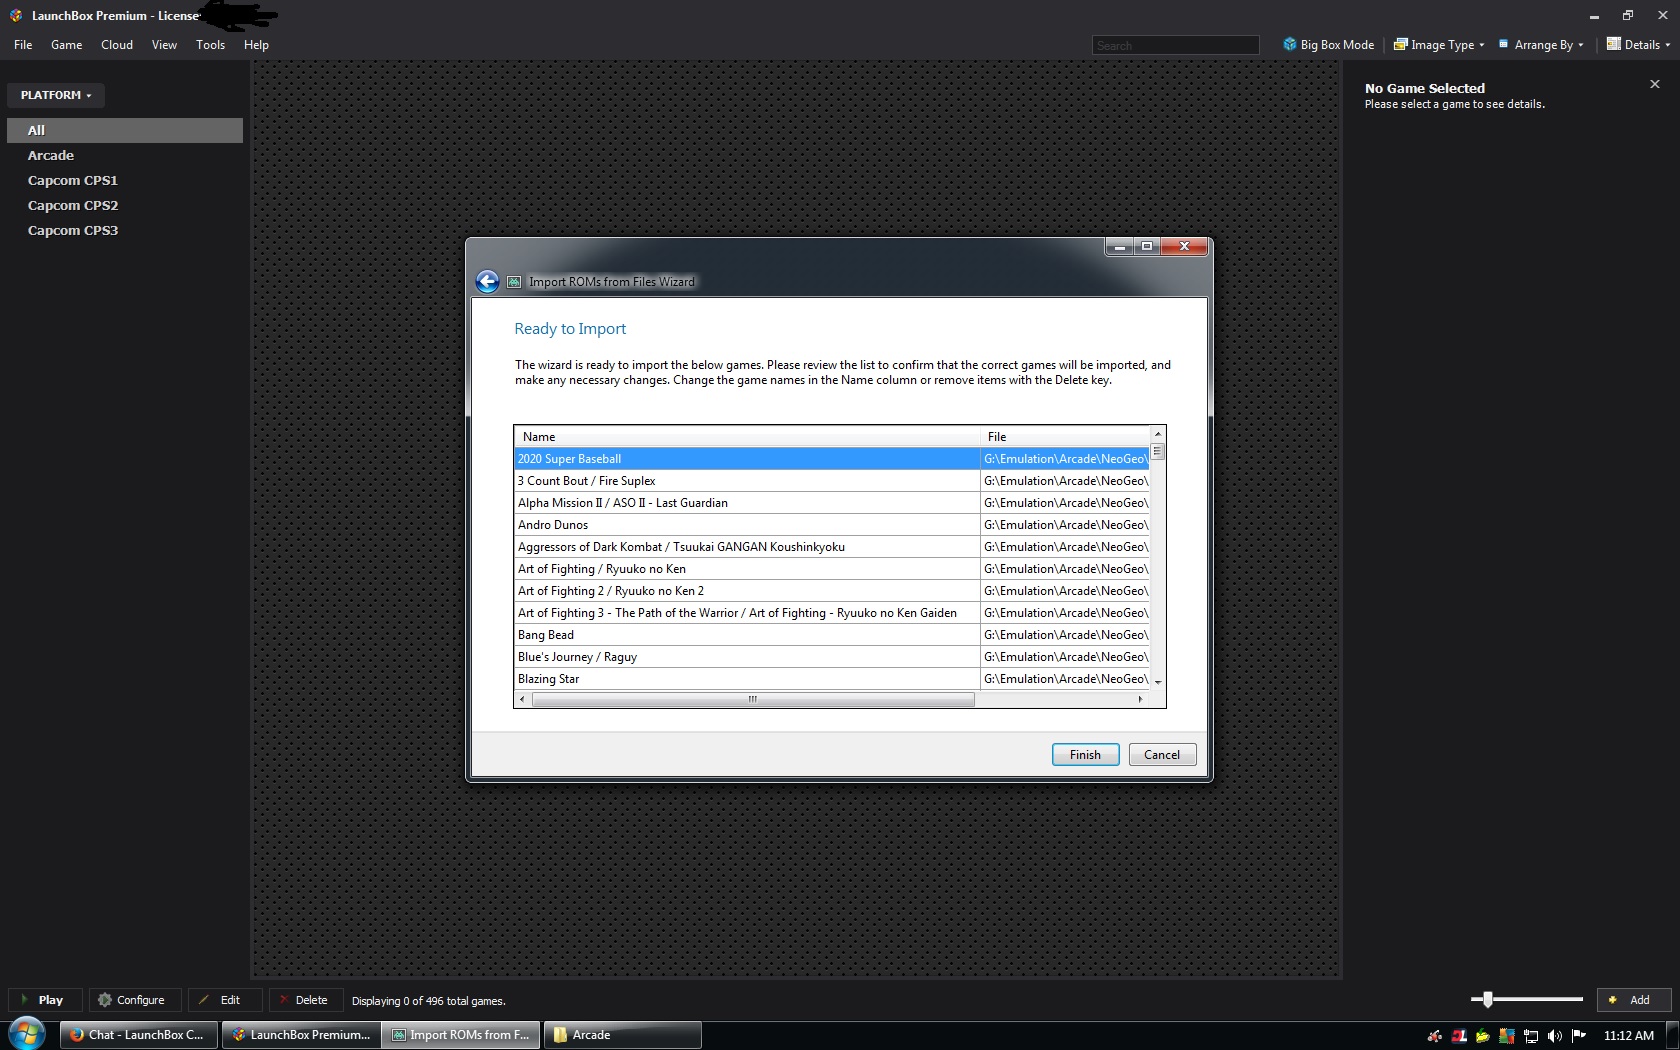Click the Edit button
The height and width of the screenshot is (1050, 1680).
pyautogui.click(x=225, y=1000)
